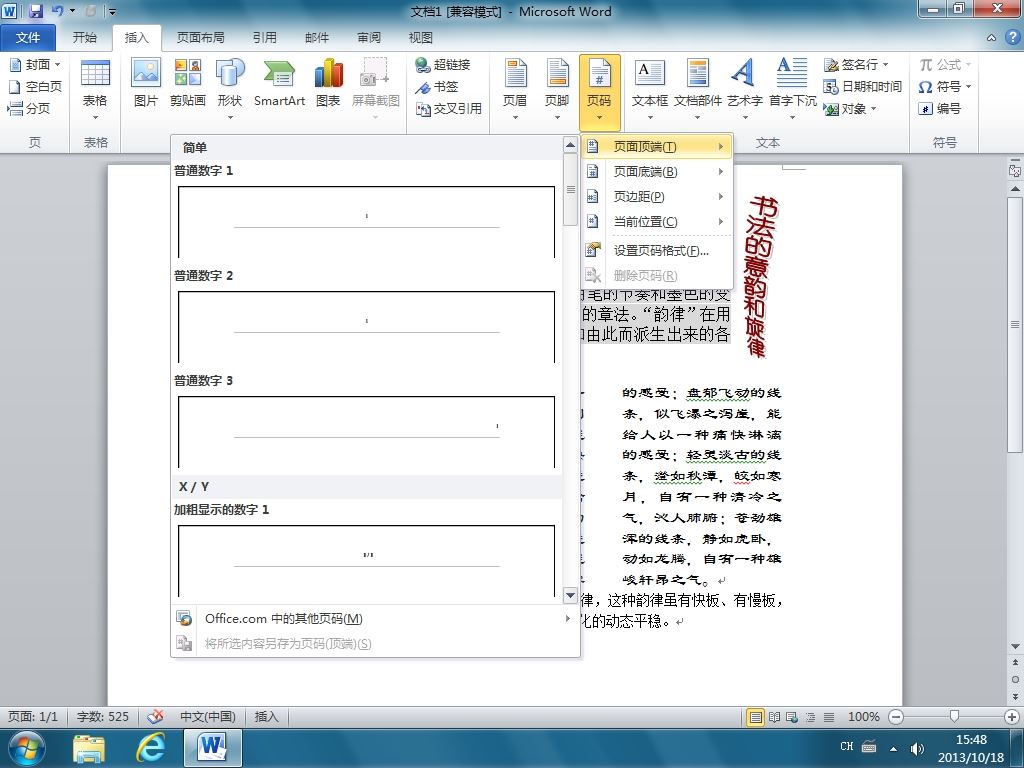
Task: Click the word count (字数: 525) indicator
Action: click(103, 716)
